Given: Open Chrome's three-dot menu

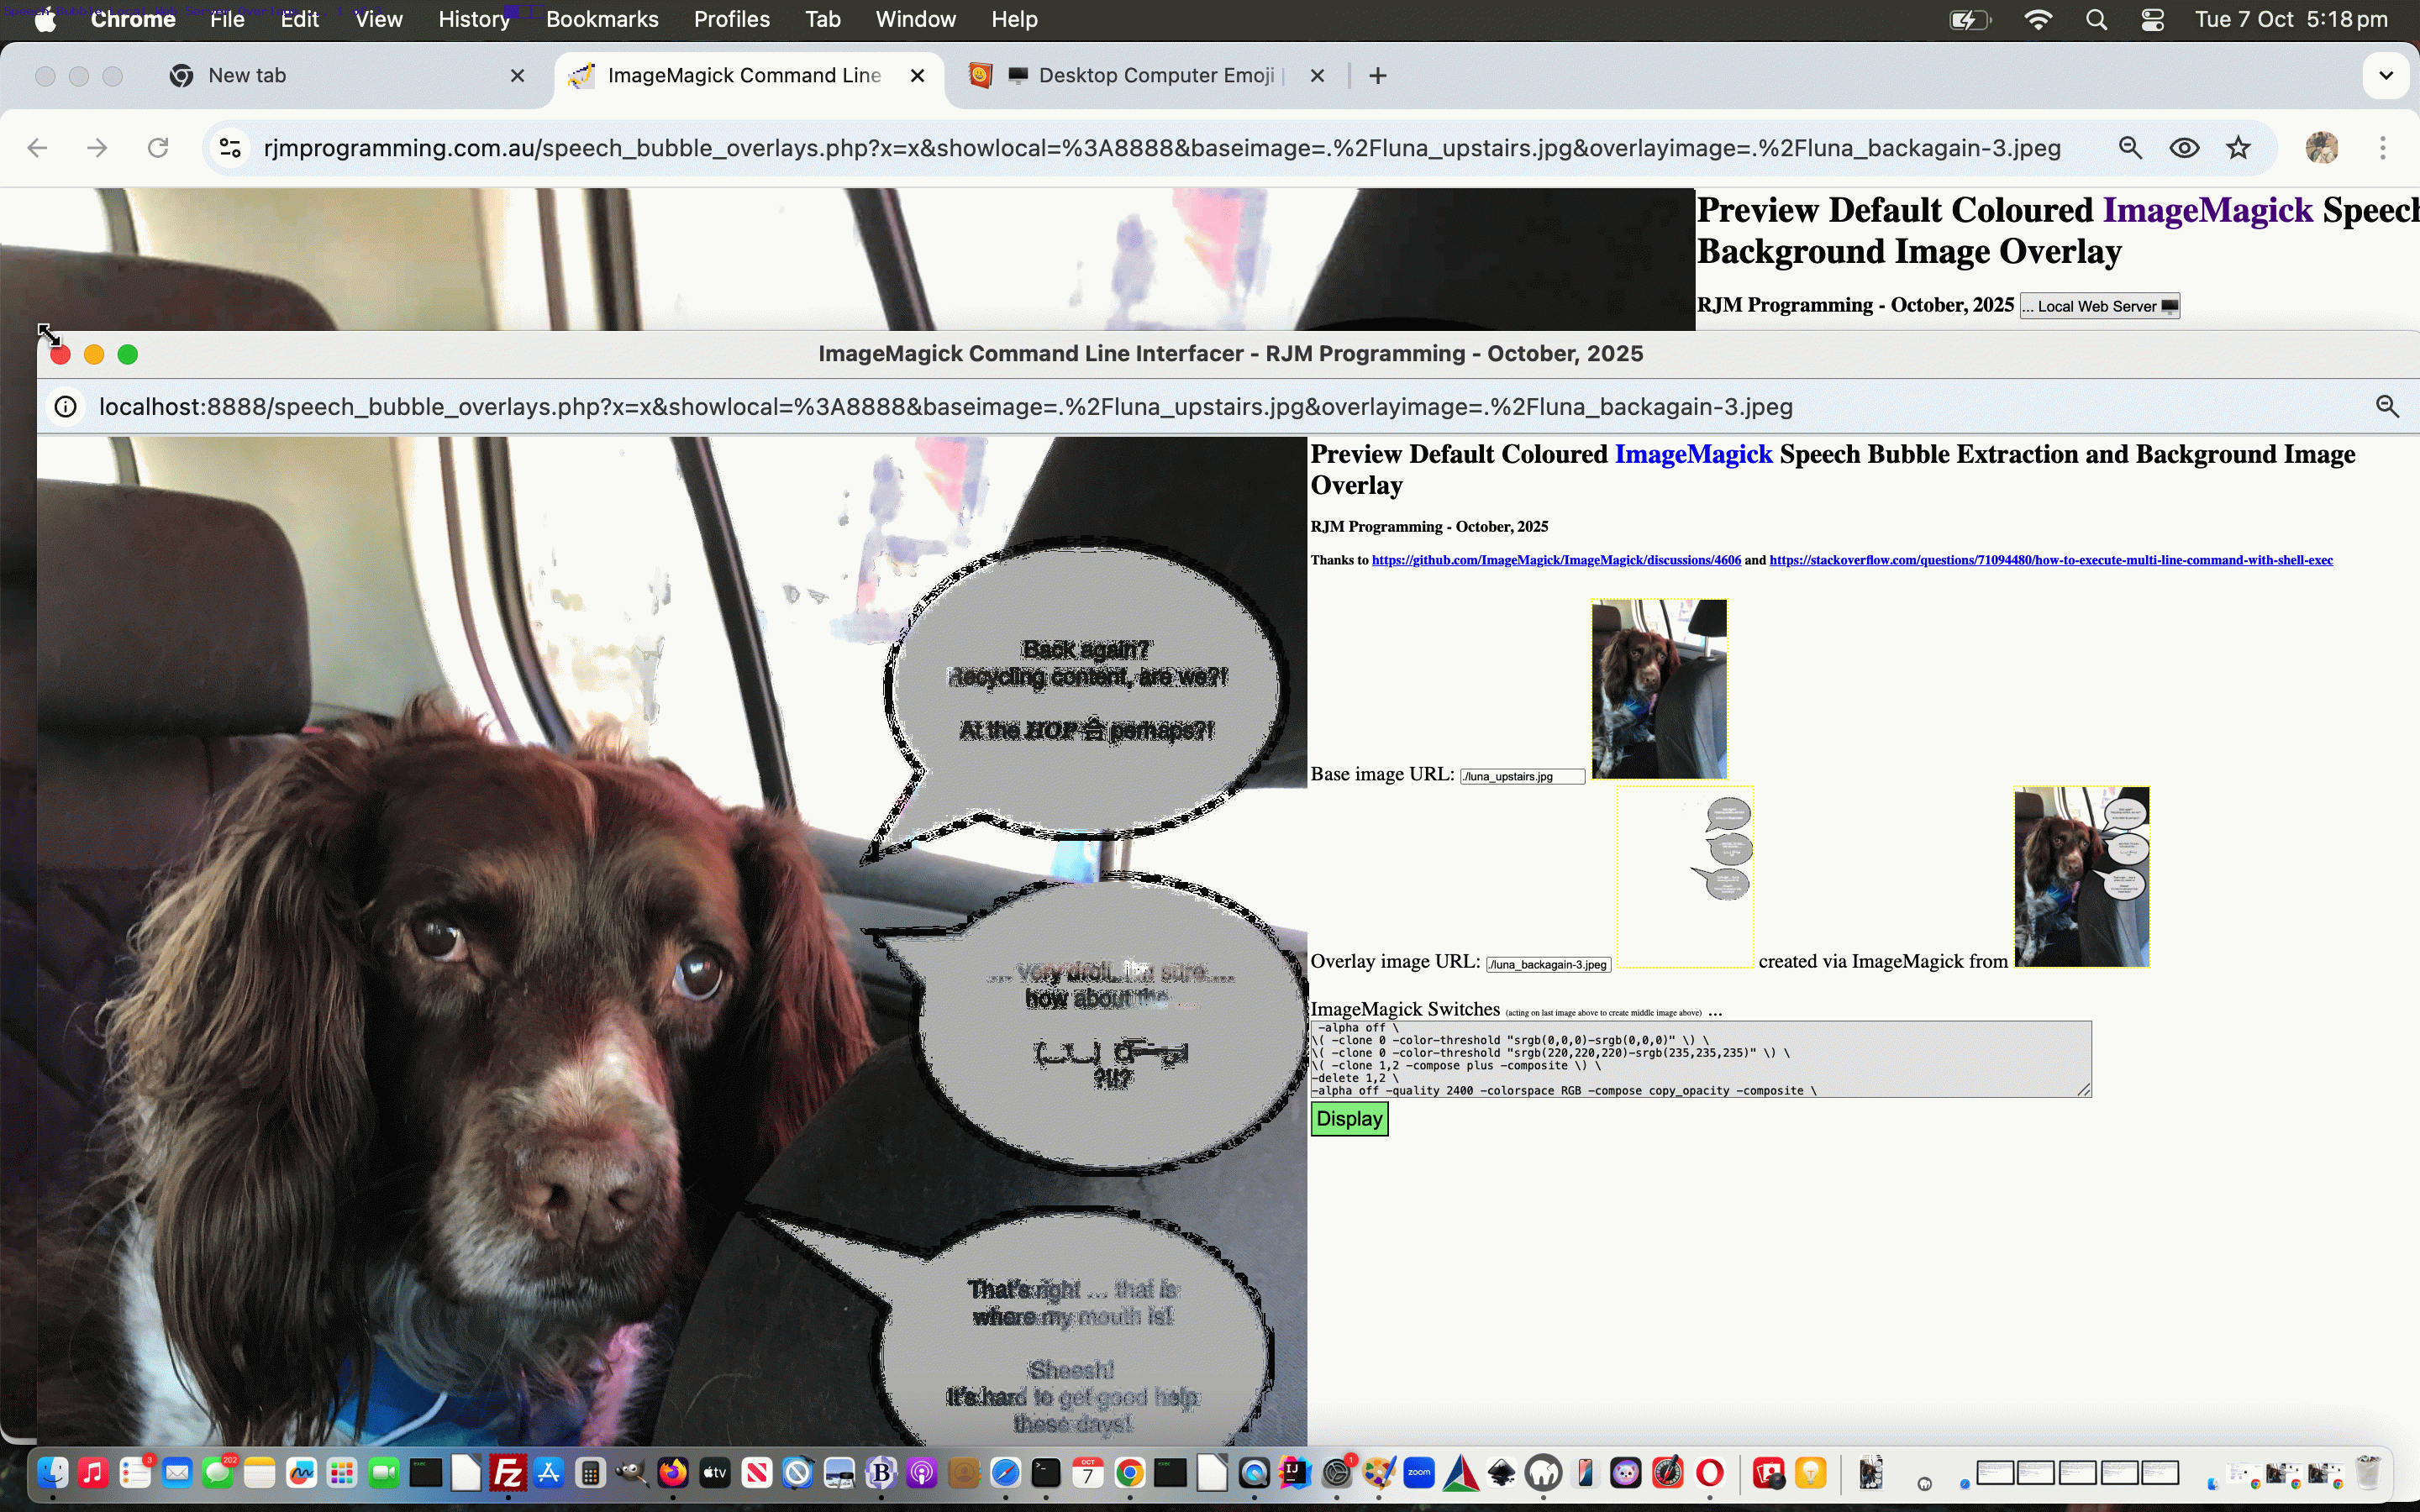Looking at the screenshot, I should pos(2383,148).
